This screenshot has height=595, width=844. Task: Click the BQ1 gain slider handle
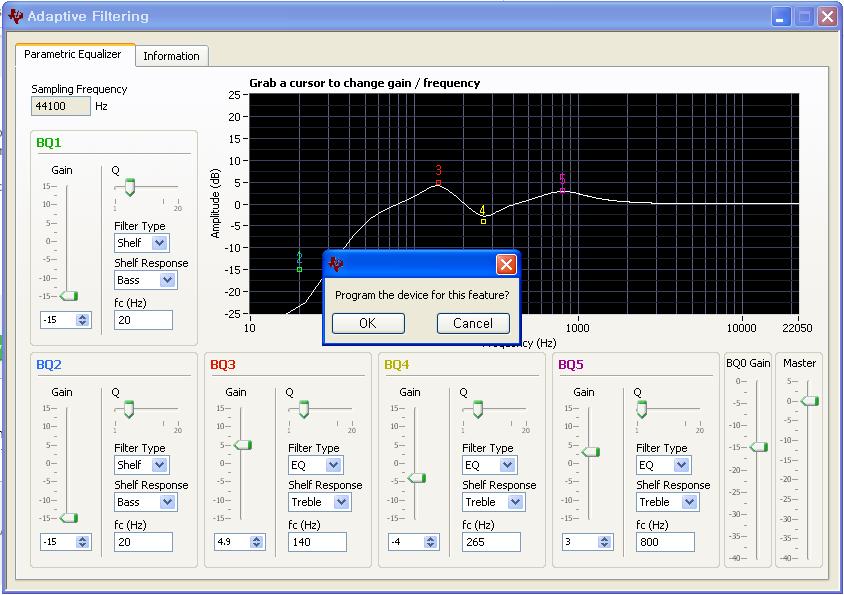69,296
